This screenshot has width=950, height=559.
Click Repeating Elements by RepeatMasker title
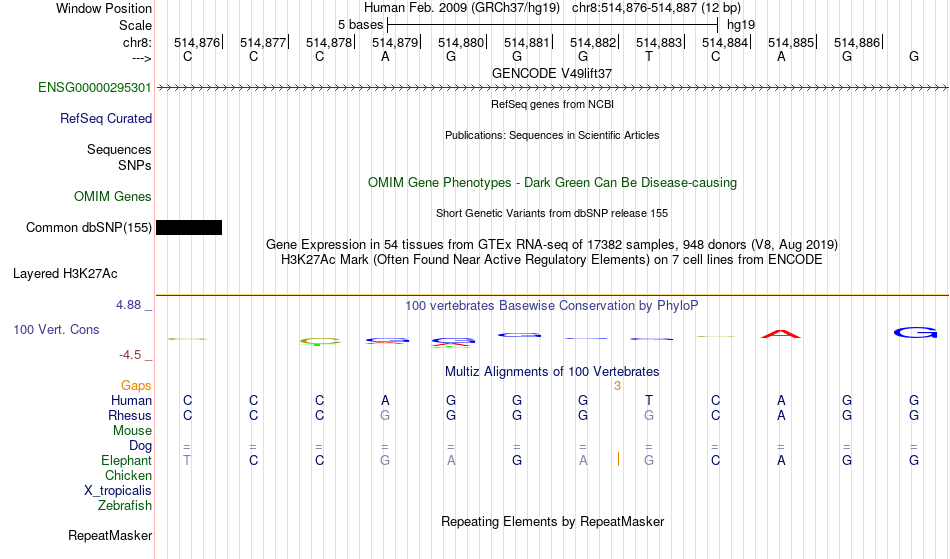(552, 521)
